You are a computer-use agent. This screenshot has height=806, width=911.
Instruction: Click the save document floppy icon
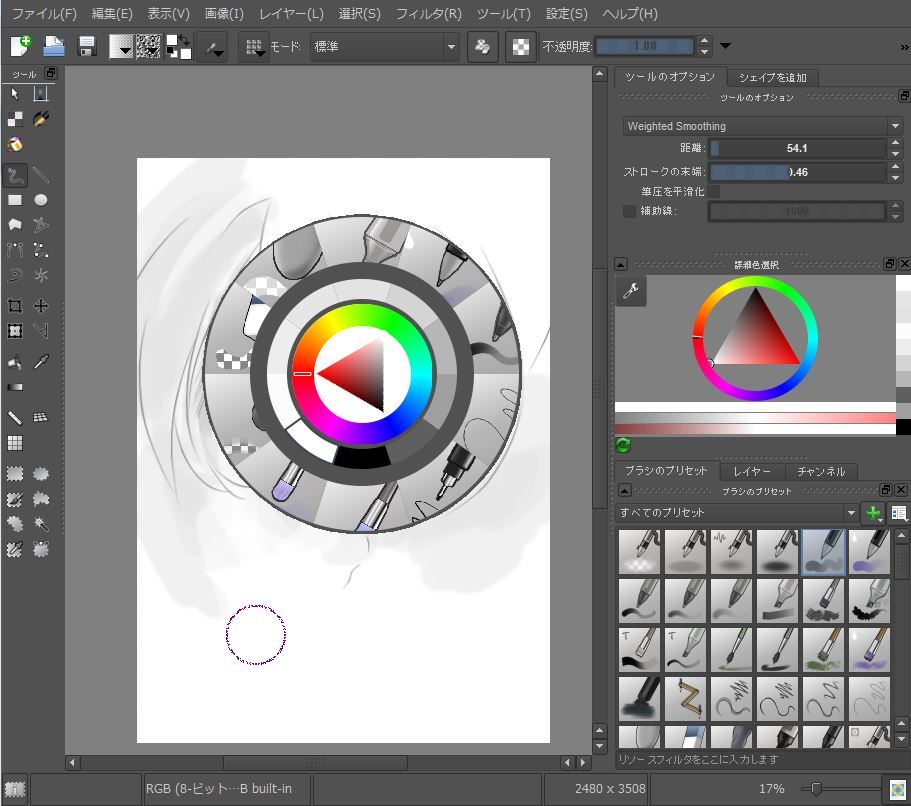coord(86,46)
